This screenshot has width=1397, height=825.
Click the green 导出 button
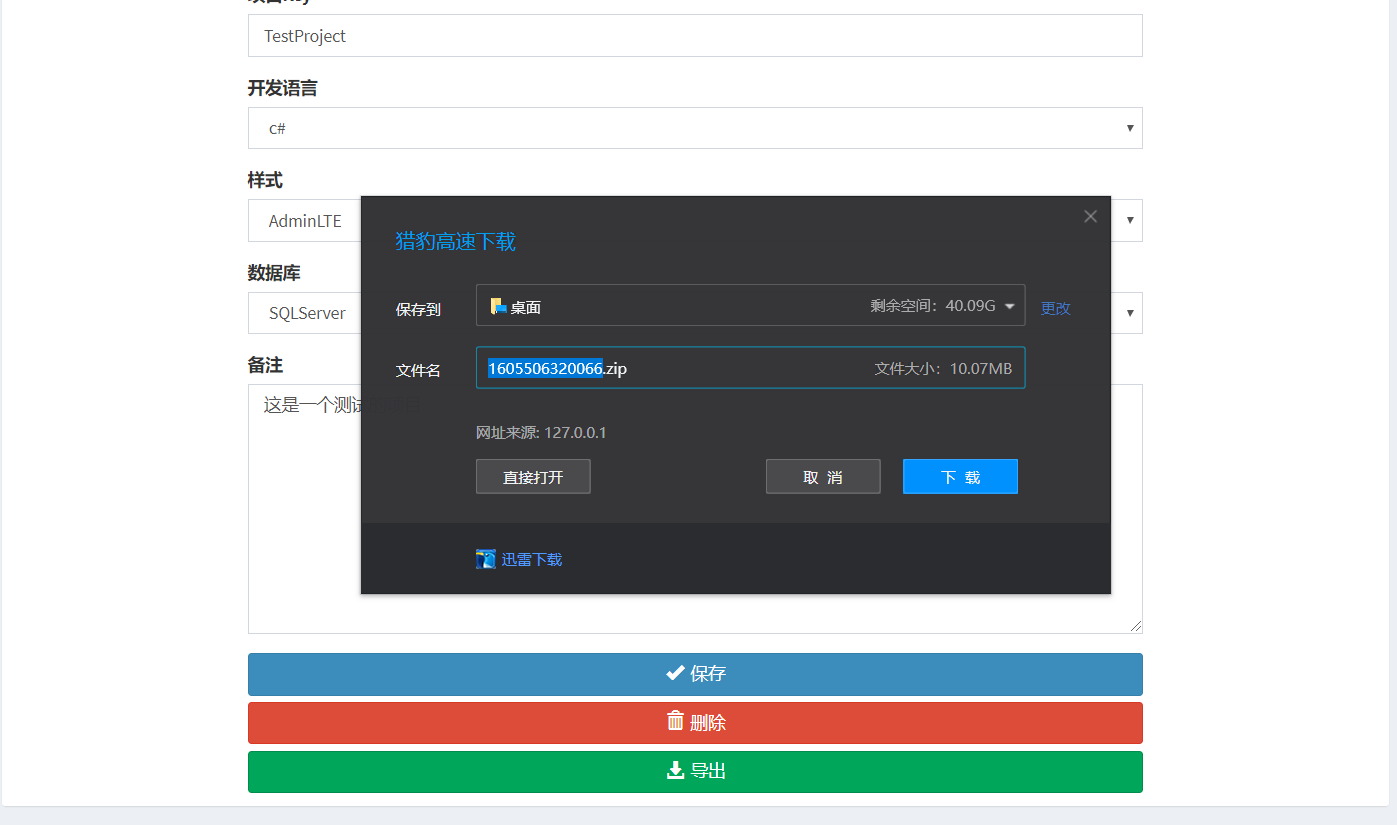click(695, 772)
